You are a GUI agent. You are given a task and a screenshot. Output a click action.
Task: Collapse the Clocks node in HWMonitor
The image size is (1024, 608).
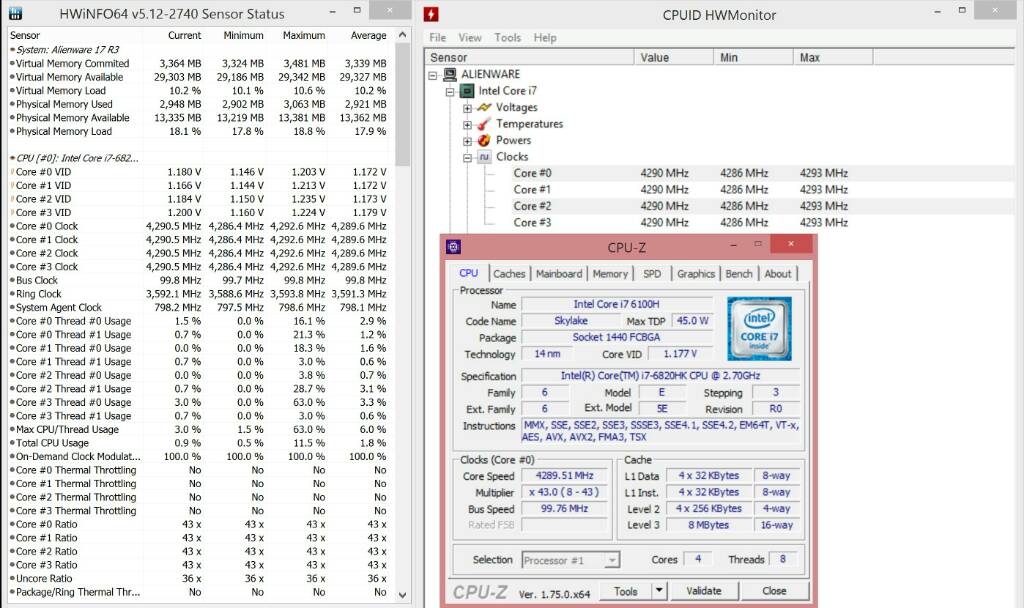tap(467, 157)
